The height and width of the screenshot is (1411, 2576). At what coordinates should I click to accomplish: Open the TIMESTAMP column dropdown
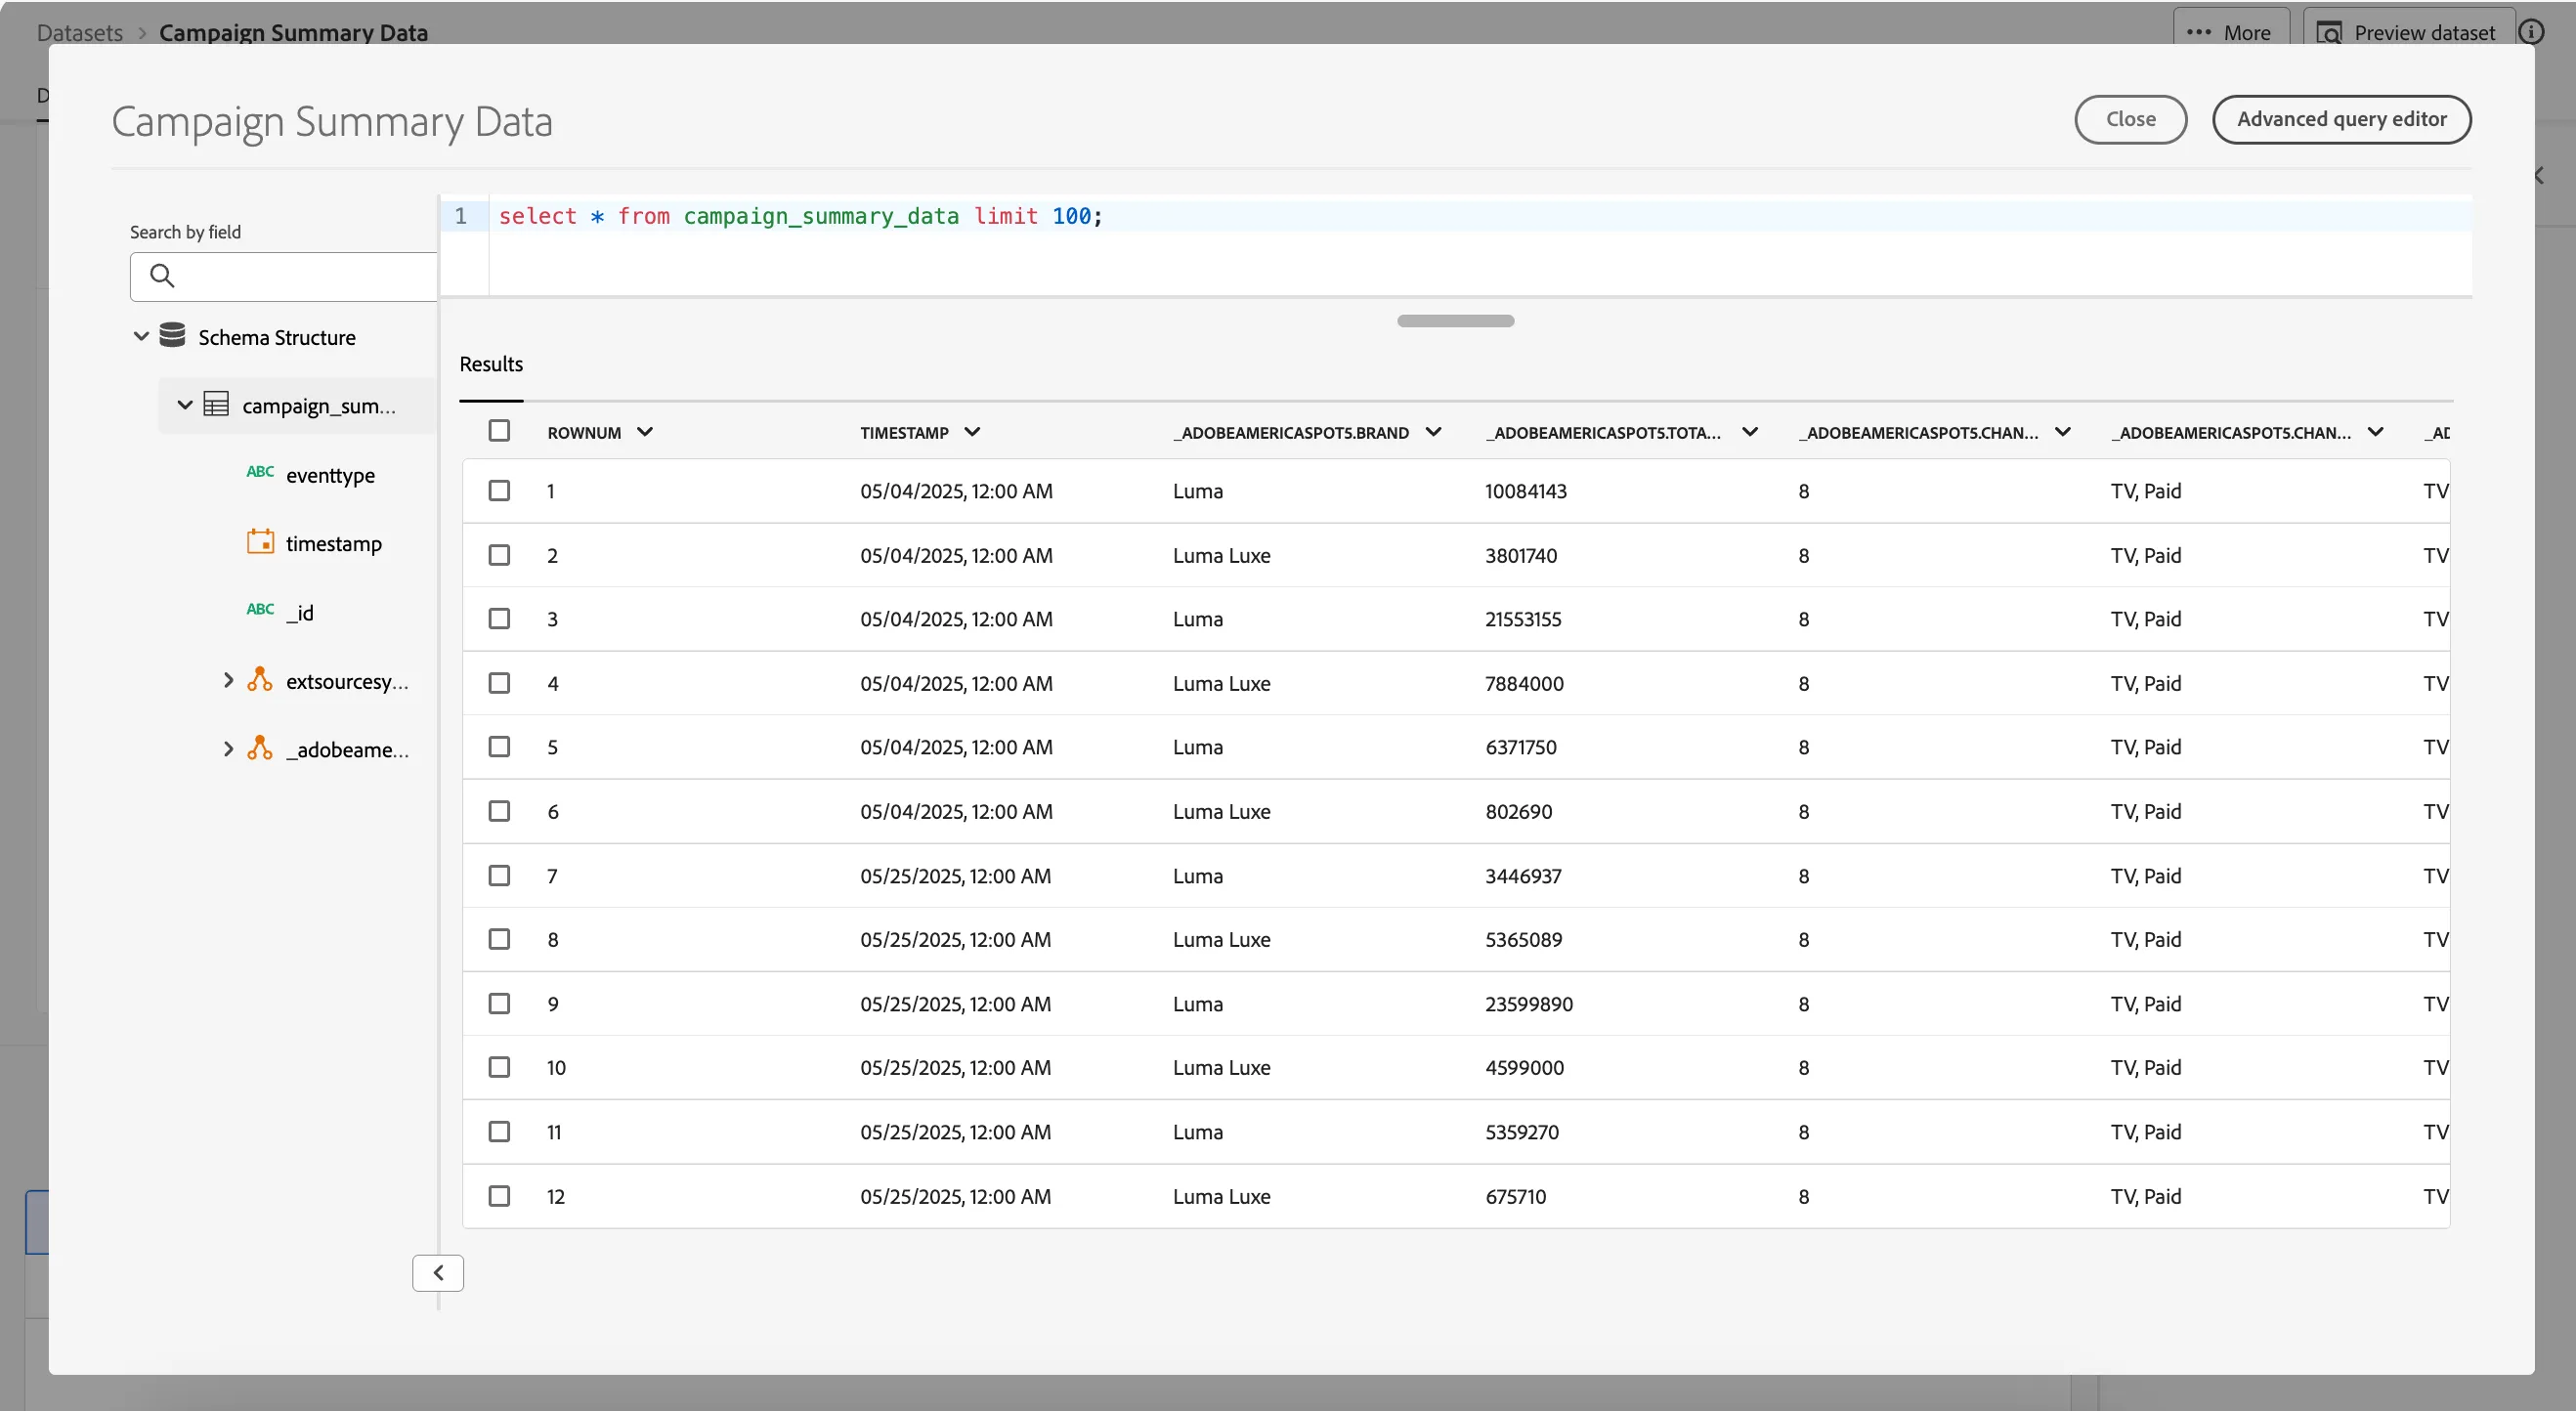(972, 432)
